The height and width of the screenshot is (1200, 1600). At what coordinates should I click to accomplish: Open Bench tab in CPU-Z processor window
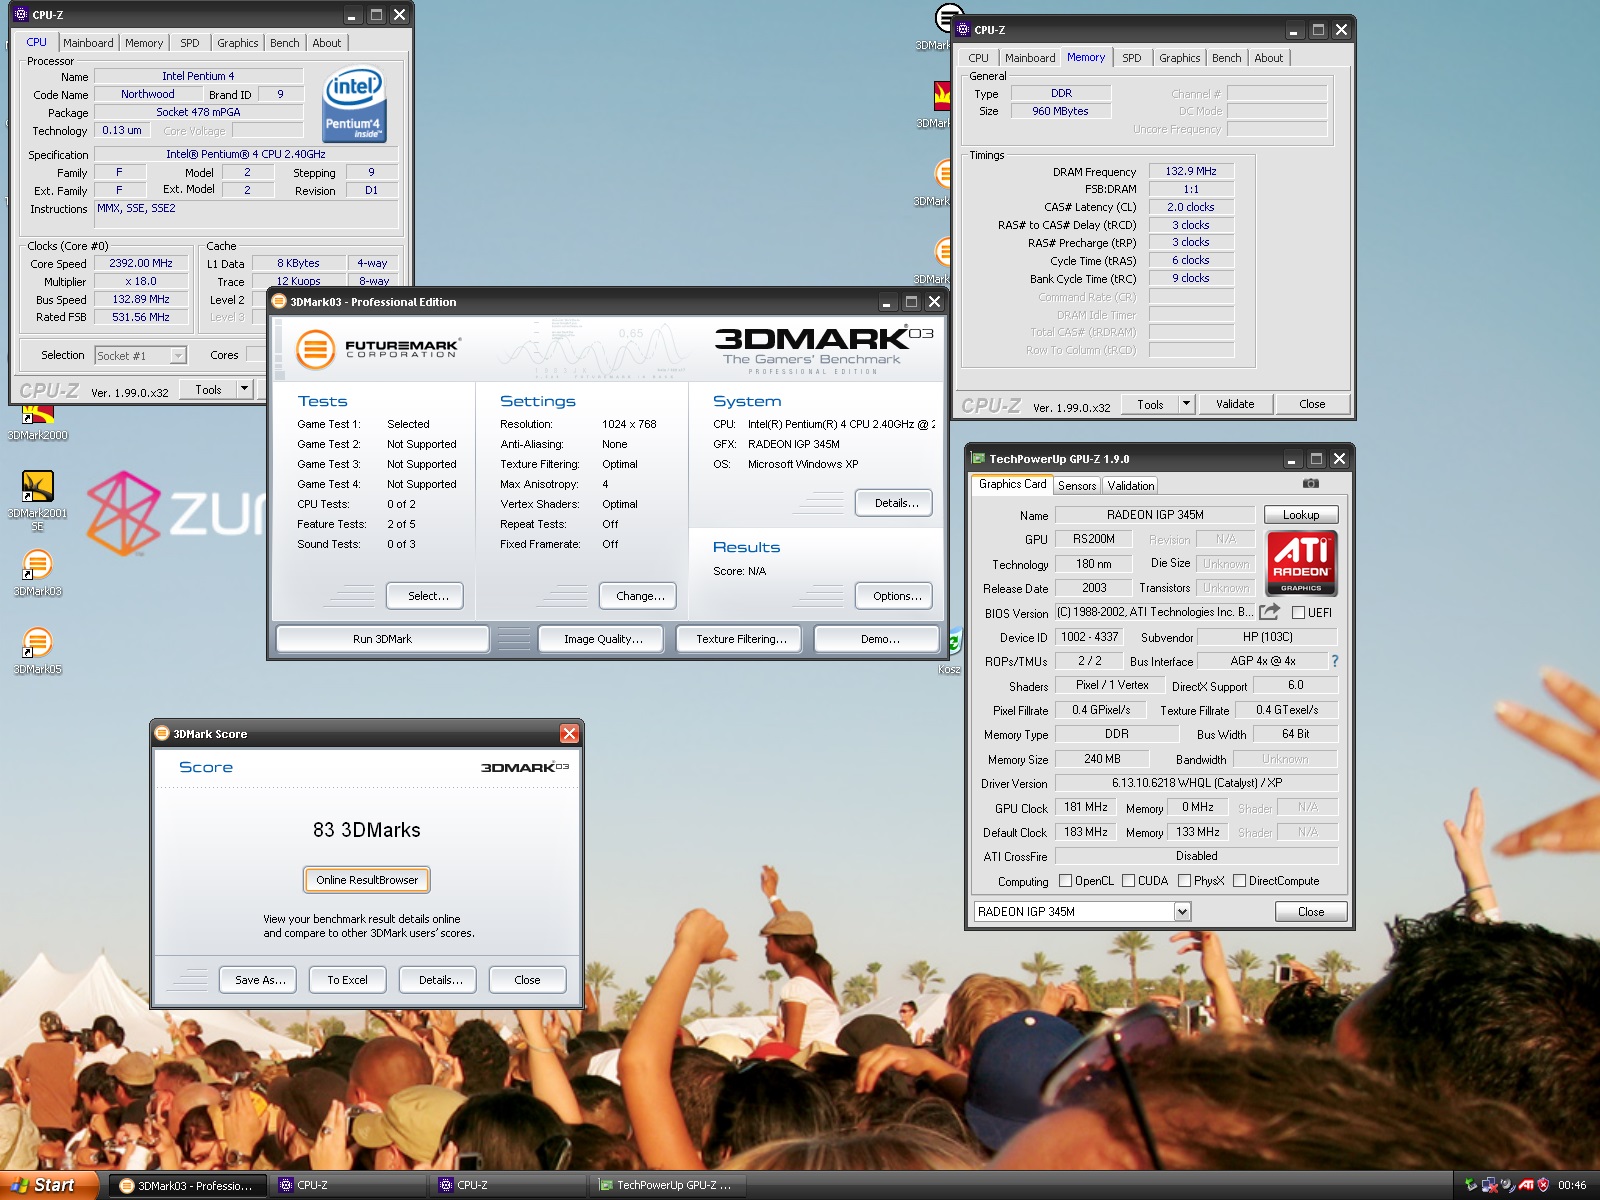[285, 43]
